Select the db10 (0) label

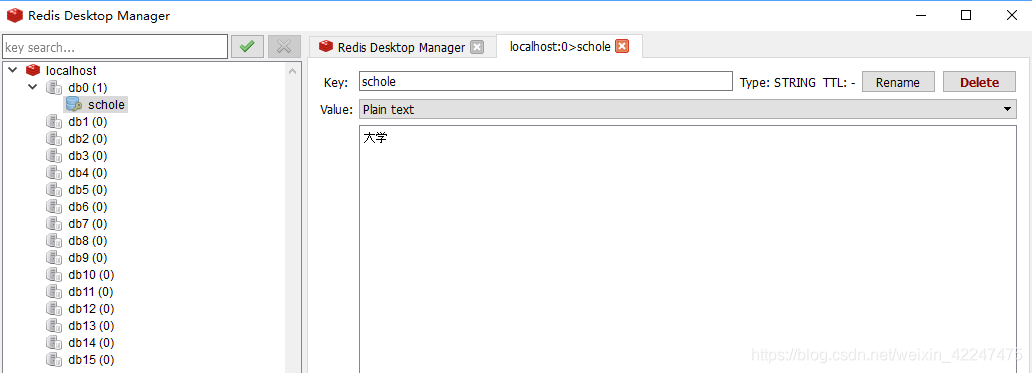(x=91, y=275)
